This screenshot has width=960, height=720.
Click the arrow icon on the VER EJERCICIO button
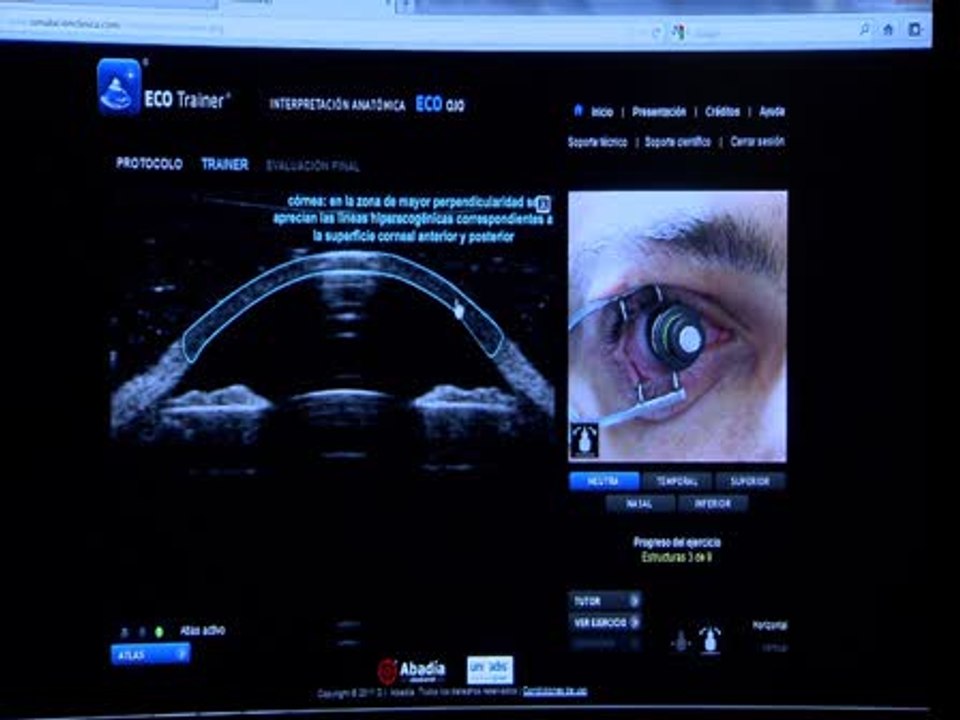coord(634,623)
